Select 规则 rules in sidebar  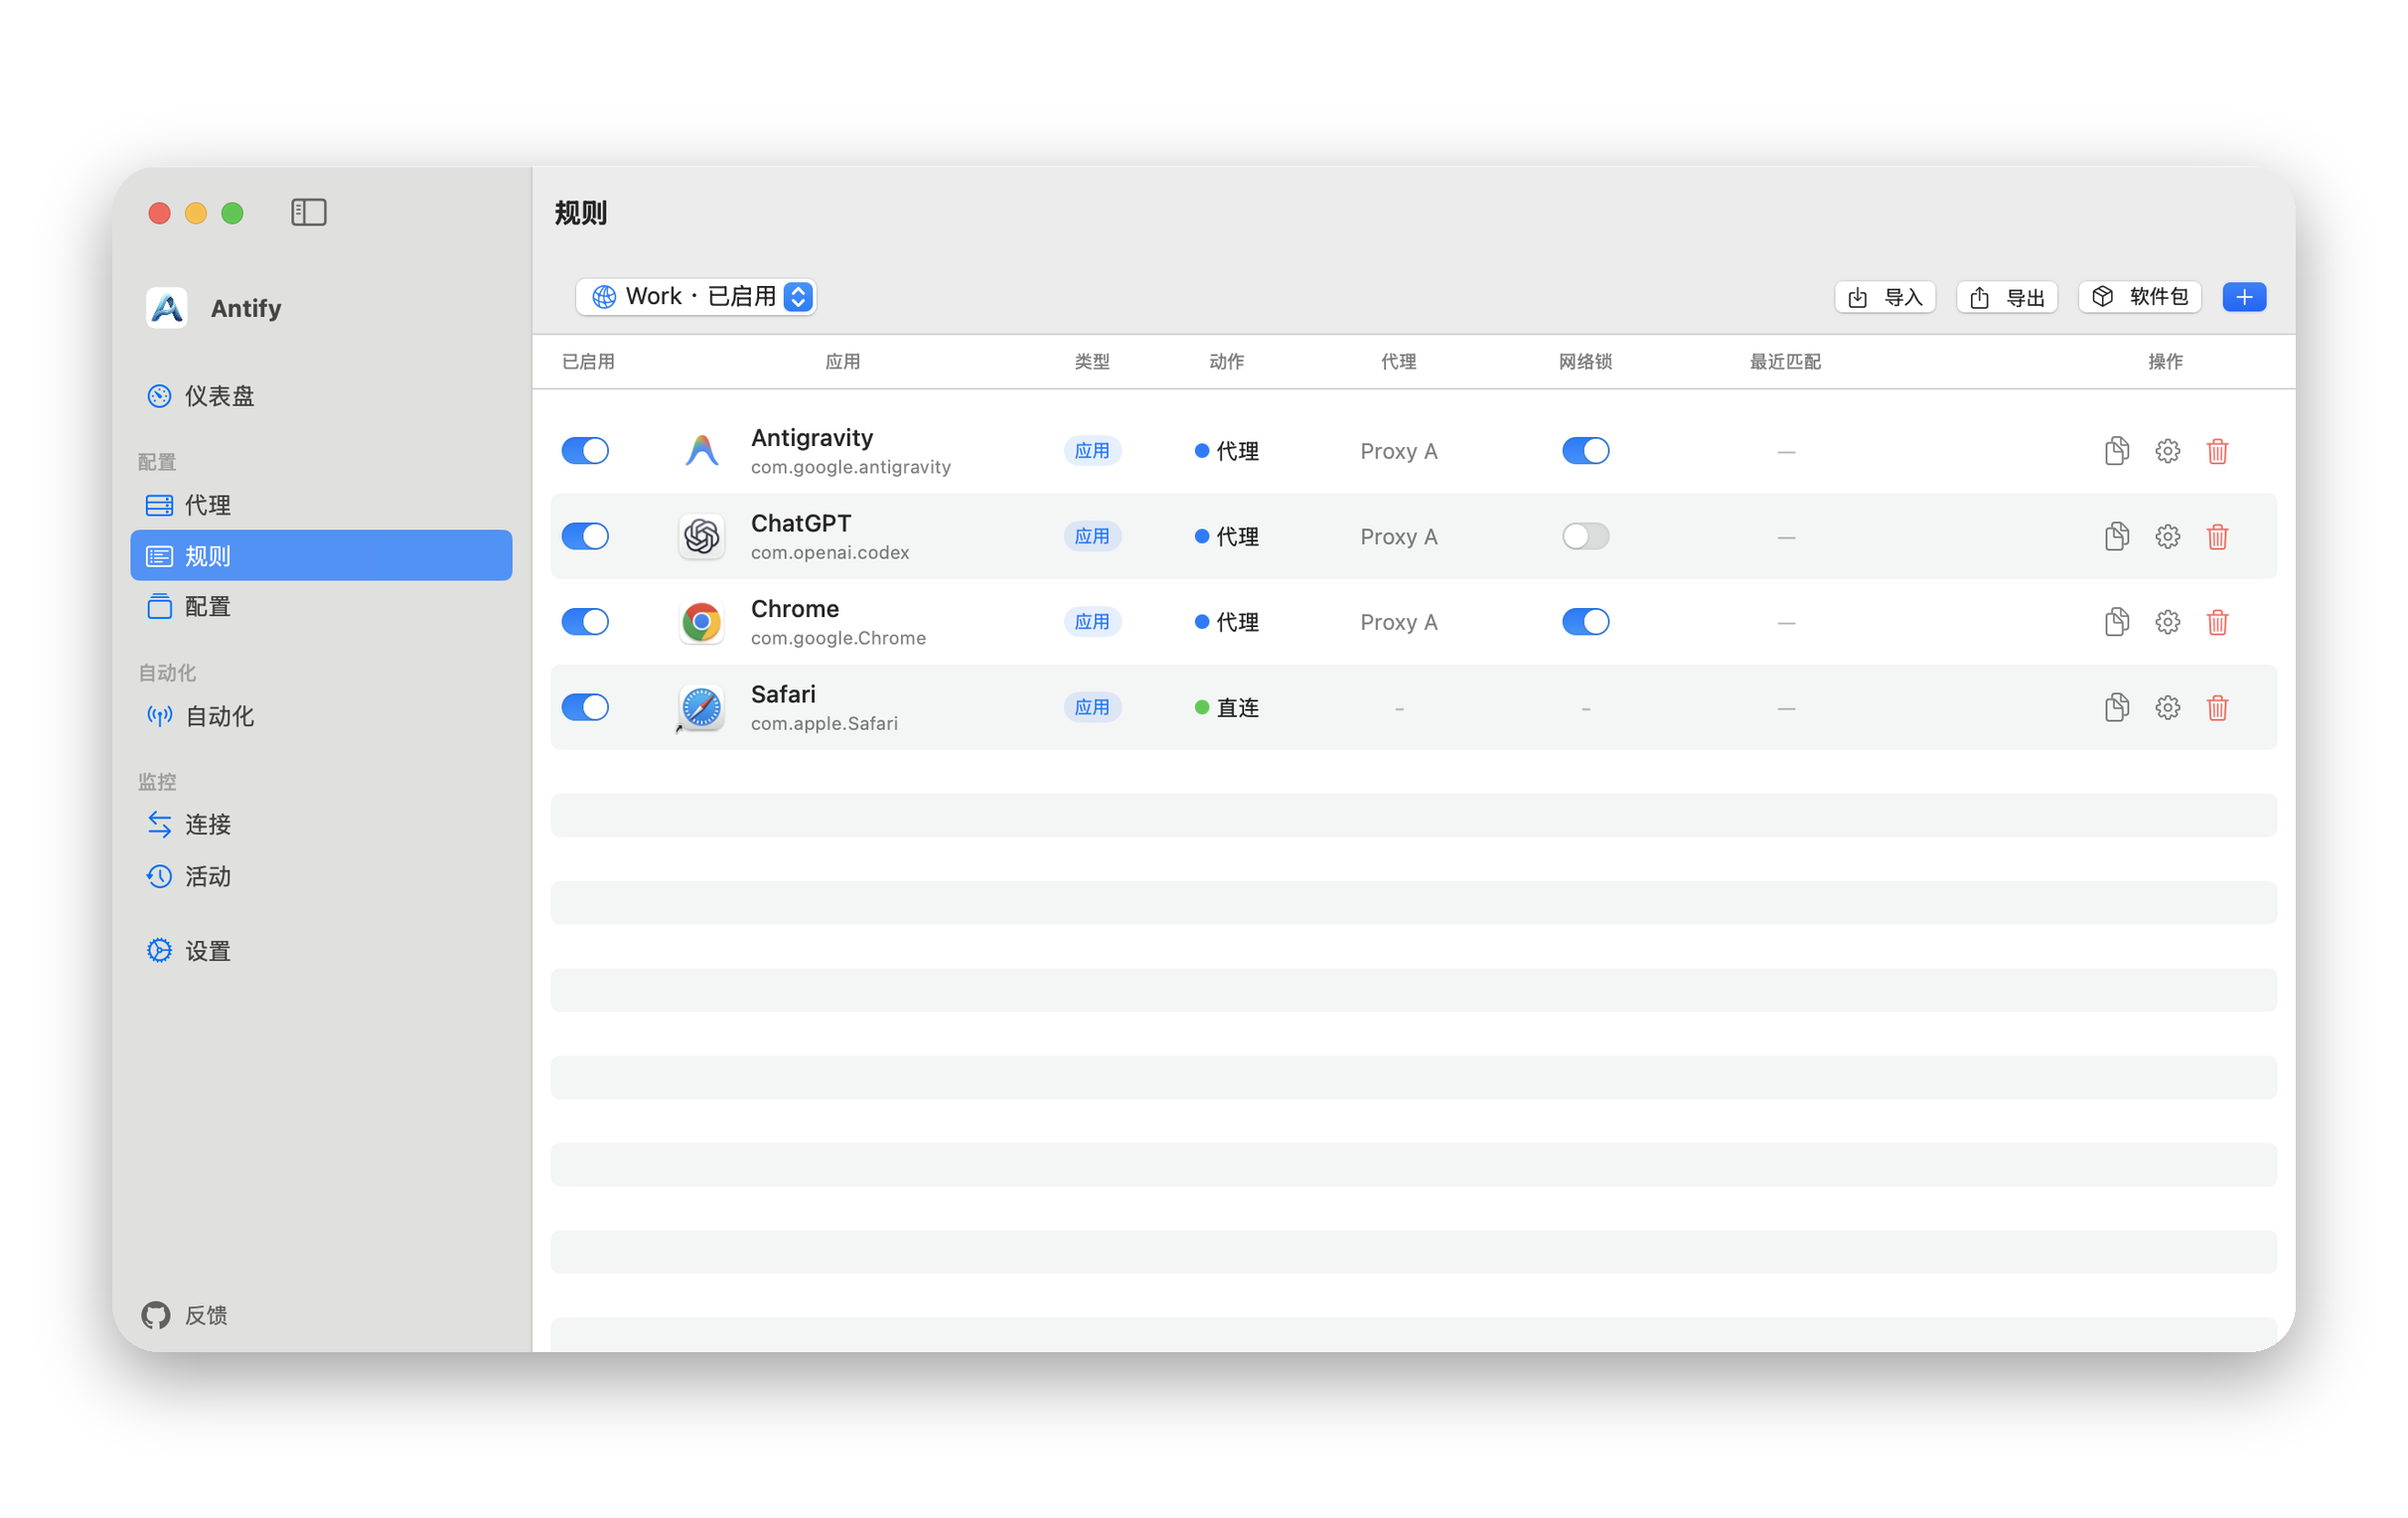pos(321,556)
